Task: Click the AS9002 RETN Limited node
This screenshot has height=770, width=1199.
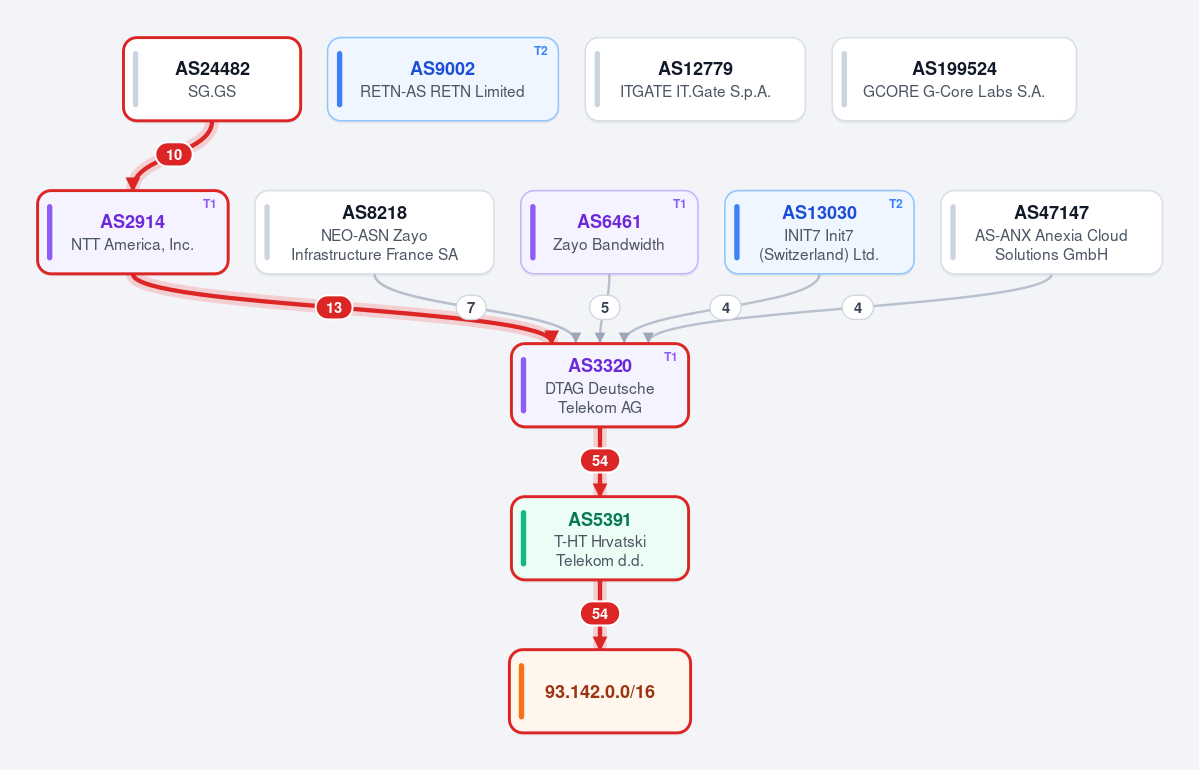Action: (443, 80)
